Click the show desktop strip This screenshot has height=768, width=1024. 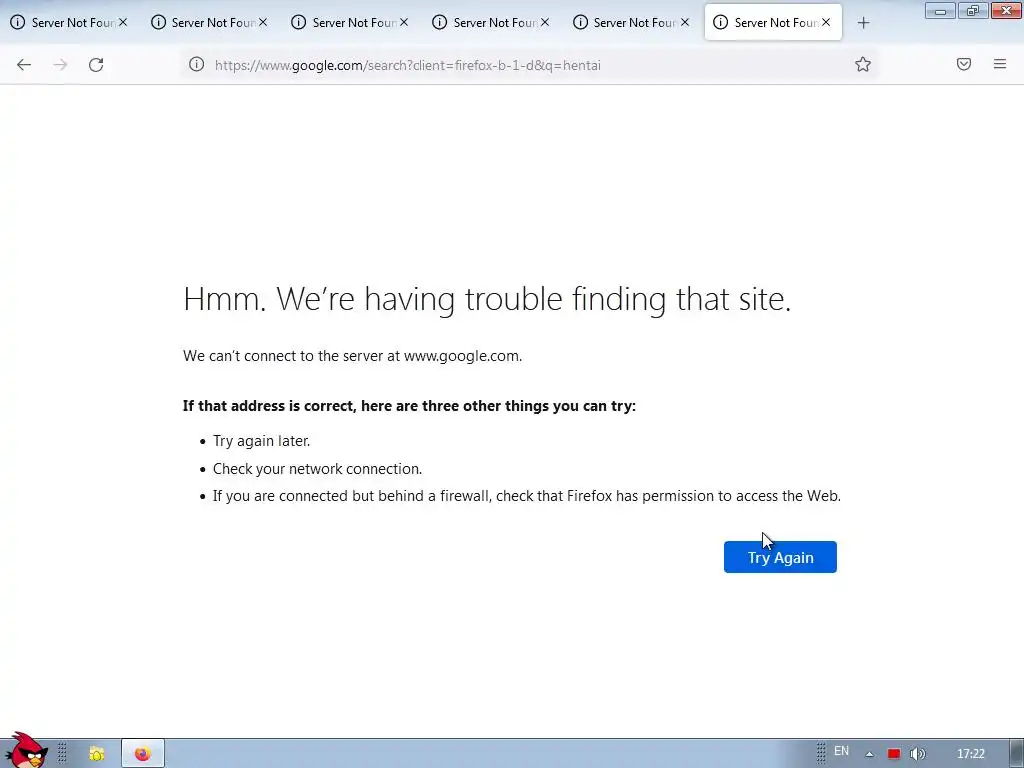(1017, 754)
